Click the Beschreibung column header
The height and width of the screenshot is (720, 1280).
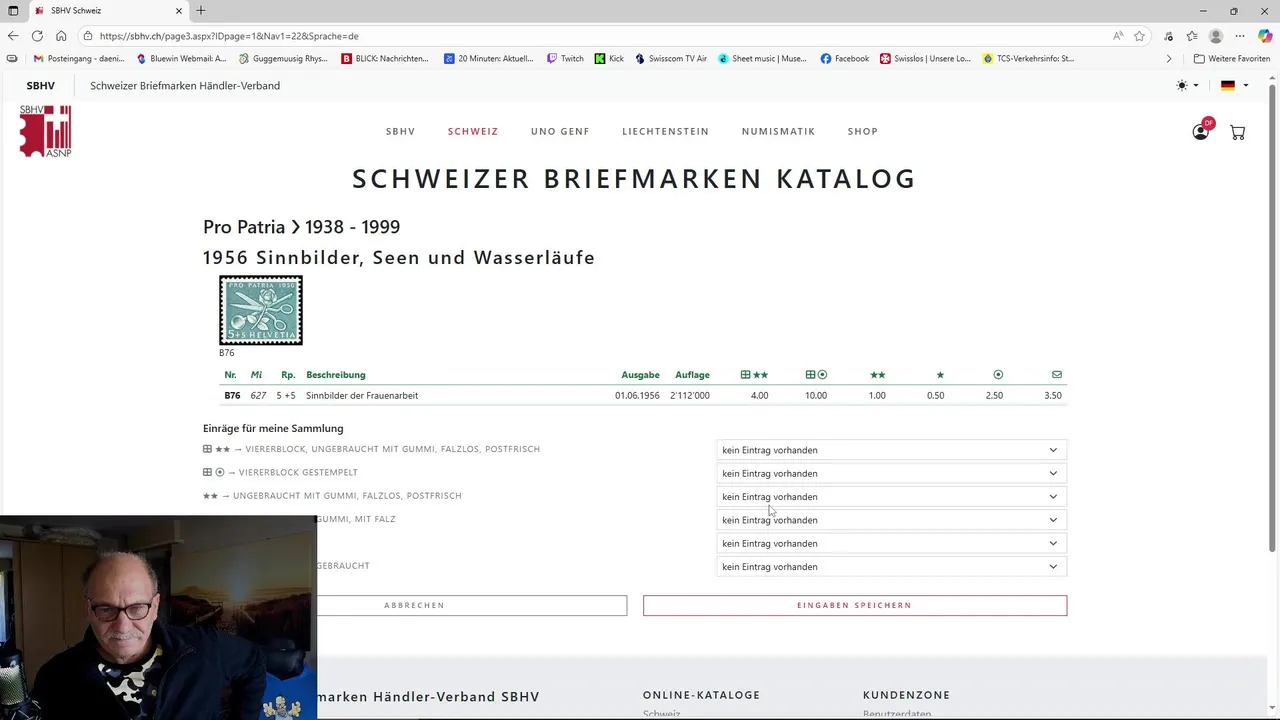[x=336, y=375]
